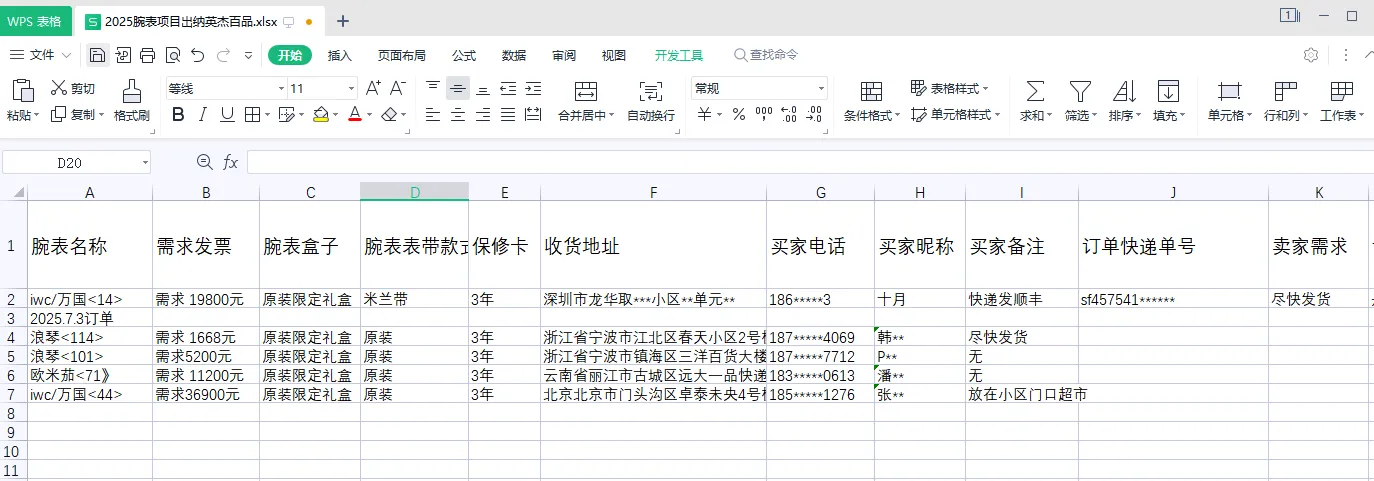Viewport: 1374px width, 481px height.
Task: Click into the formula bar input
Action: (810, 162)
